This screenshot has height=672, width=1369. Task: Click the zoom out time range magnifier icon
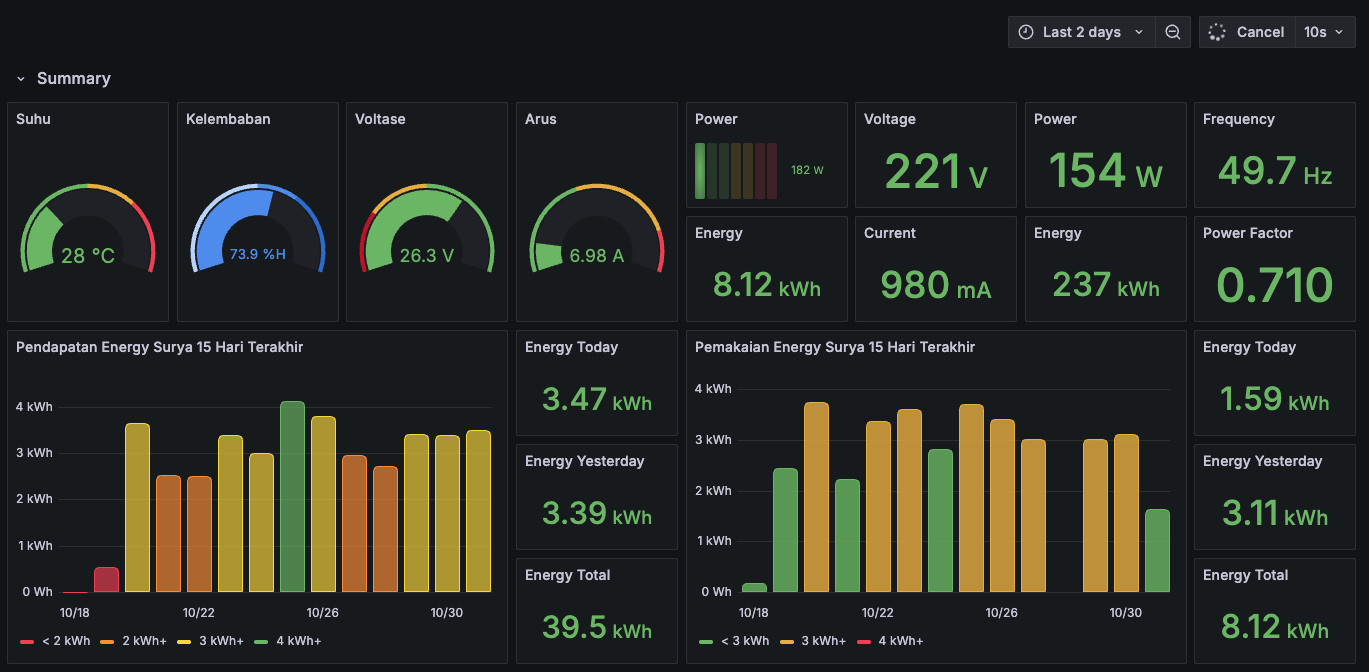[x=1172, y=32]
